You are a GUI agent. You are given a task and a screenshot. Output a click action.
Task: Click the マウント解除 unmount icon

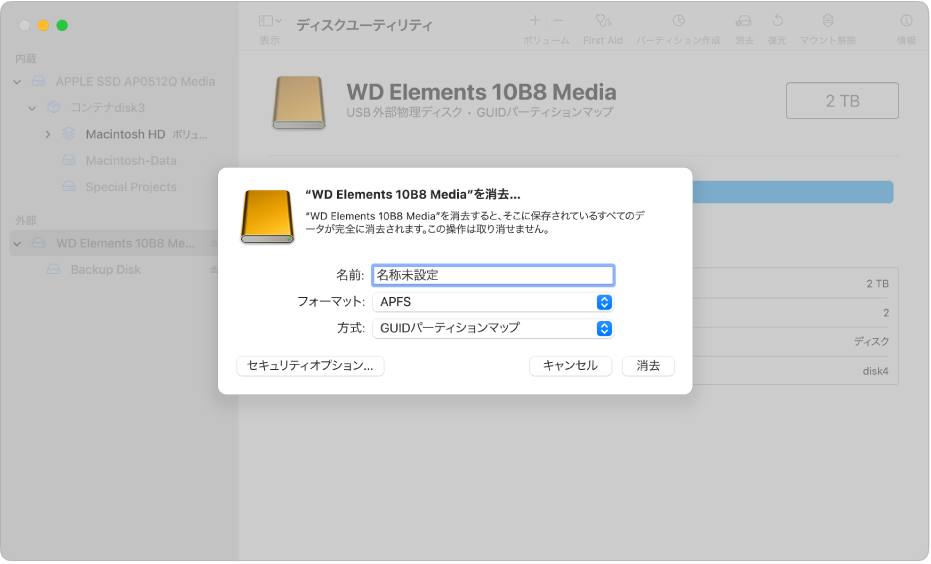828,21
